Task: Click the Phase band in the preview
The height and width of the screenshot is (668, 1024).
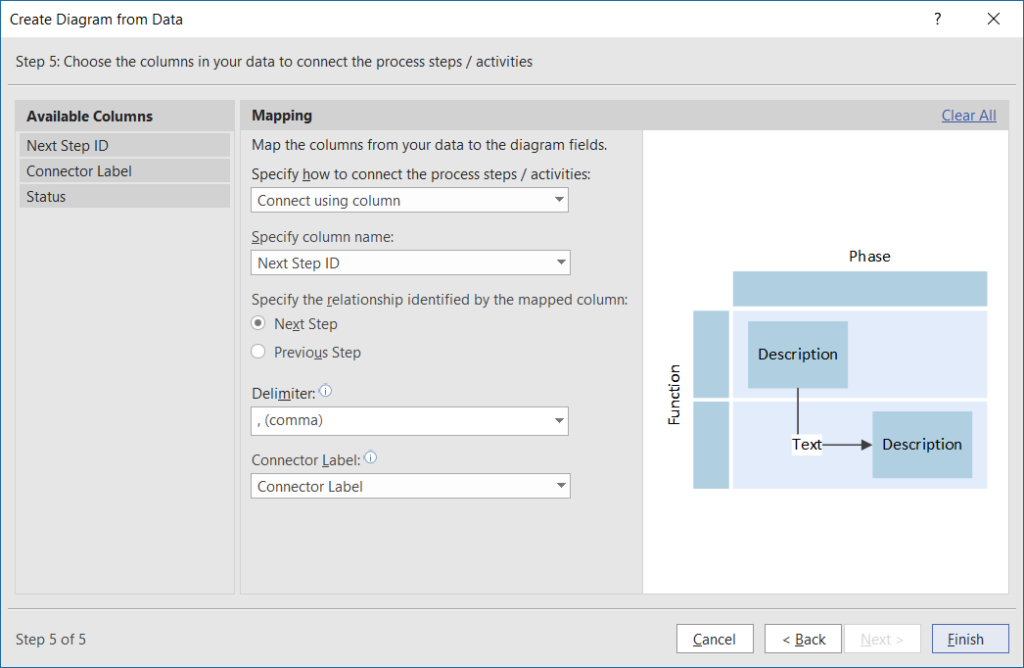Action: [860, 288]
